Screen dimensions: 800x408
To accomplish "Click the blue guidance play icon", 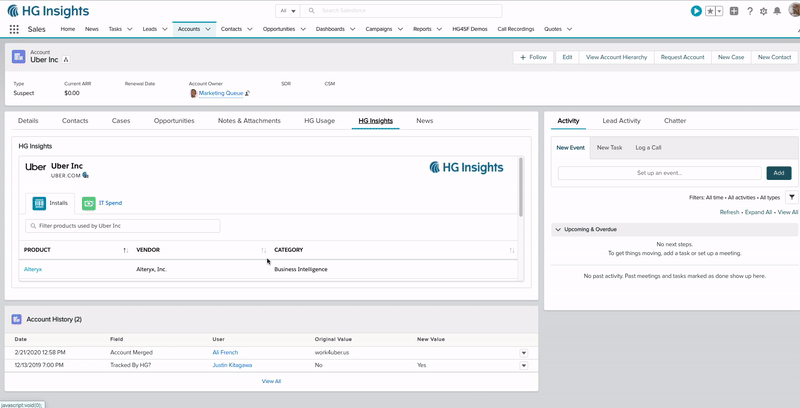I will click(696, 11).
